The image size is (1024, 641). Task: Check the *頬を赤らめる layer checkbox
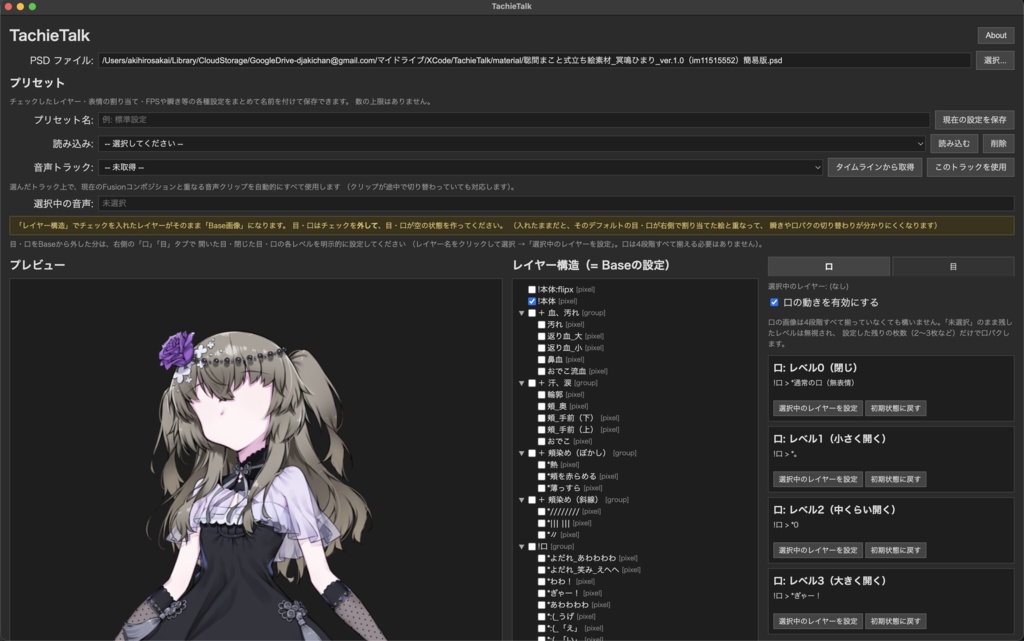point(541,476)
